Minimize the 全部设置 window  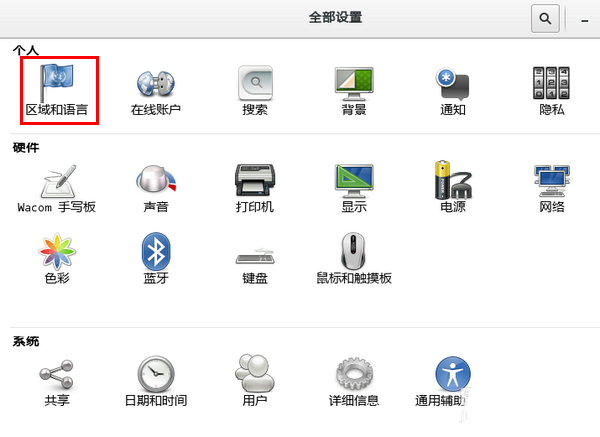click(584, 21)
